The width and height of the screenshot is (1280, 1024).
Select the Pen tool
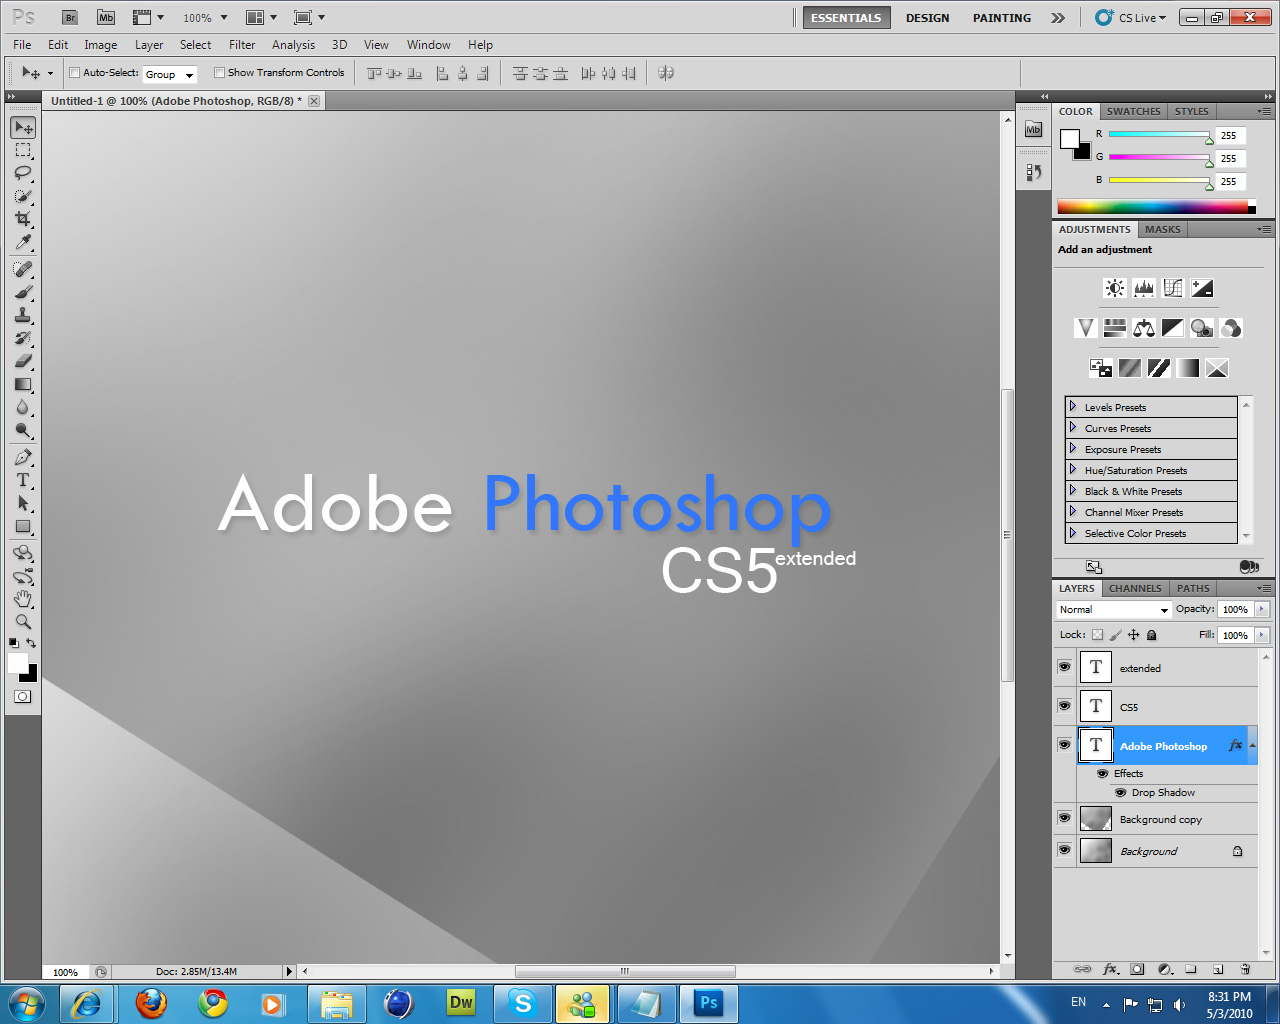pos(23,457)
